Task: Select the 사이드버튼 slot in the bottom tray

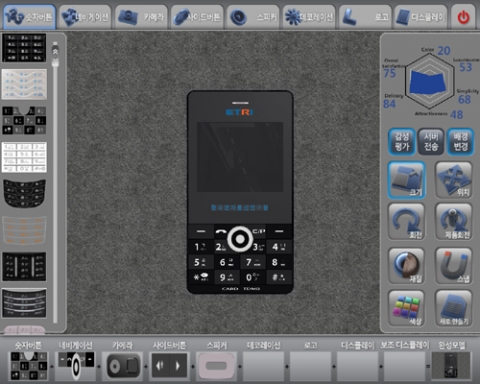Action: click(x=169, y=366)
